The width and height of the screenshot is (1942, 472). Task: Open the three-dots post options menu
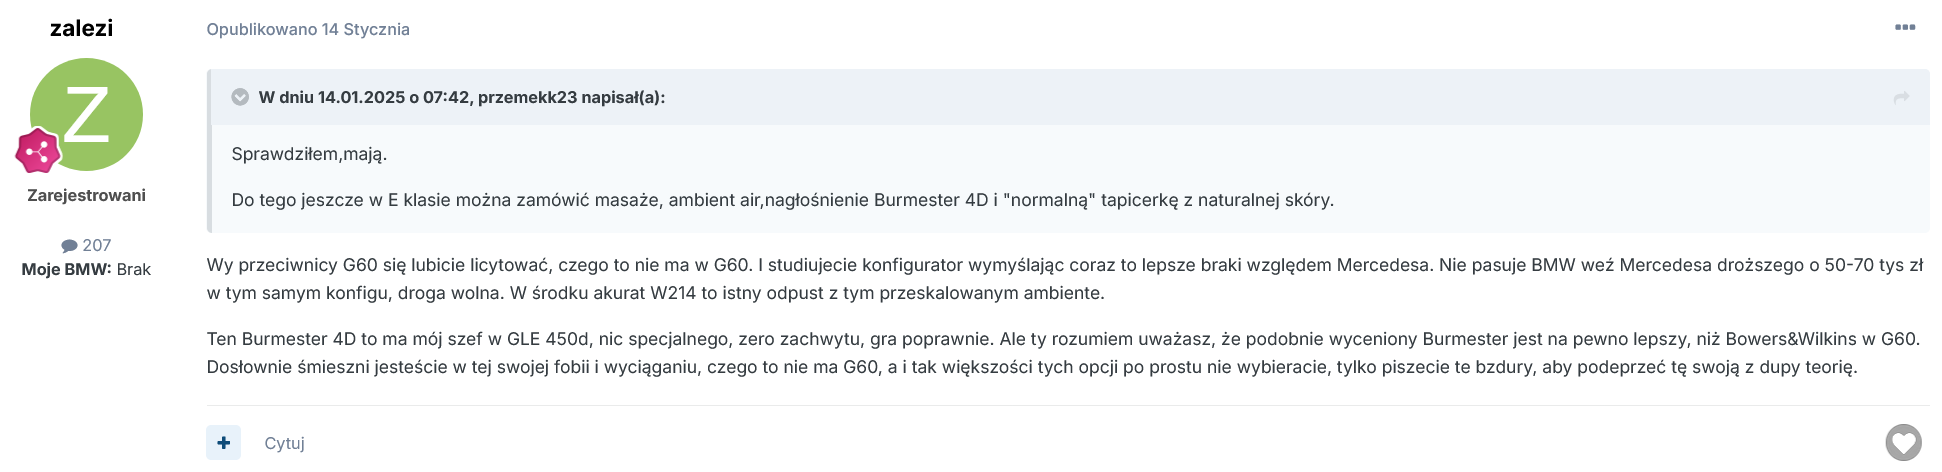click(x=1904, y=28)
